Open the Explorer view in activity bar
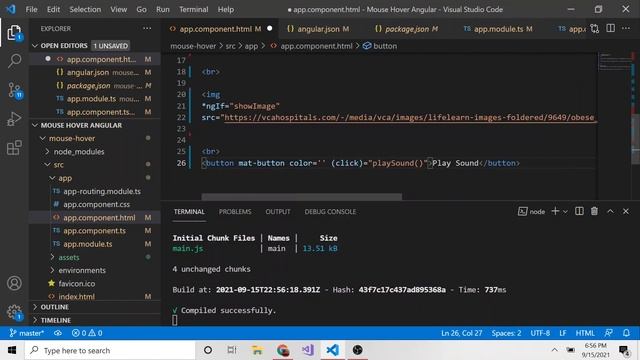The image size is (640, 360). pyautogui.click(x=14, y=33)
